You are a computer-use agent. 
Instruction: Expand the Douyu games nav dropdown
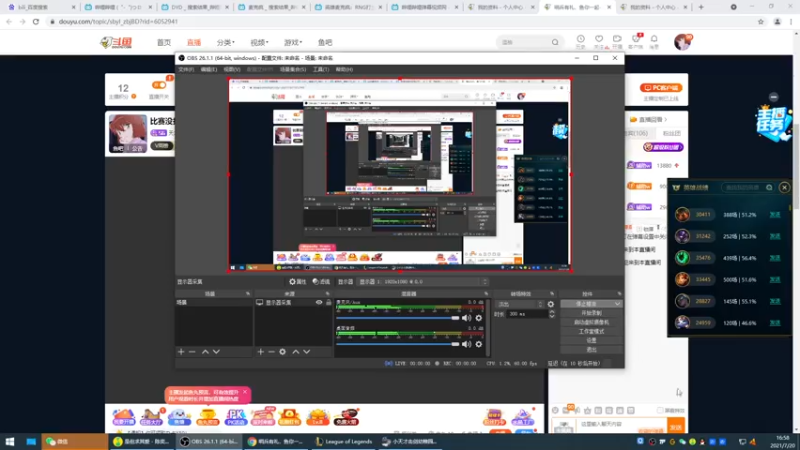(x=293, y=42)
